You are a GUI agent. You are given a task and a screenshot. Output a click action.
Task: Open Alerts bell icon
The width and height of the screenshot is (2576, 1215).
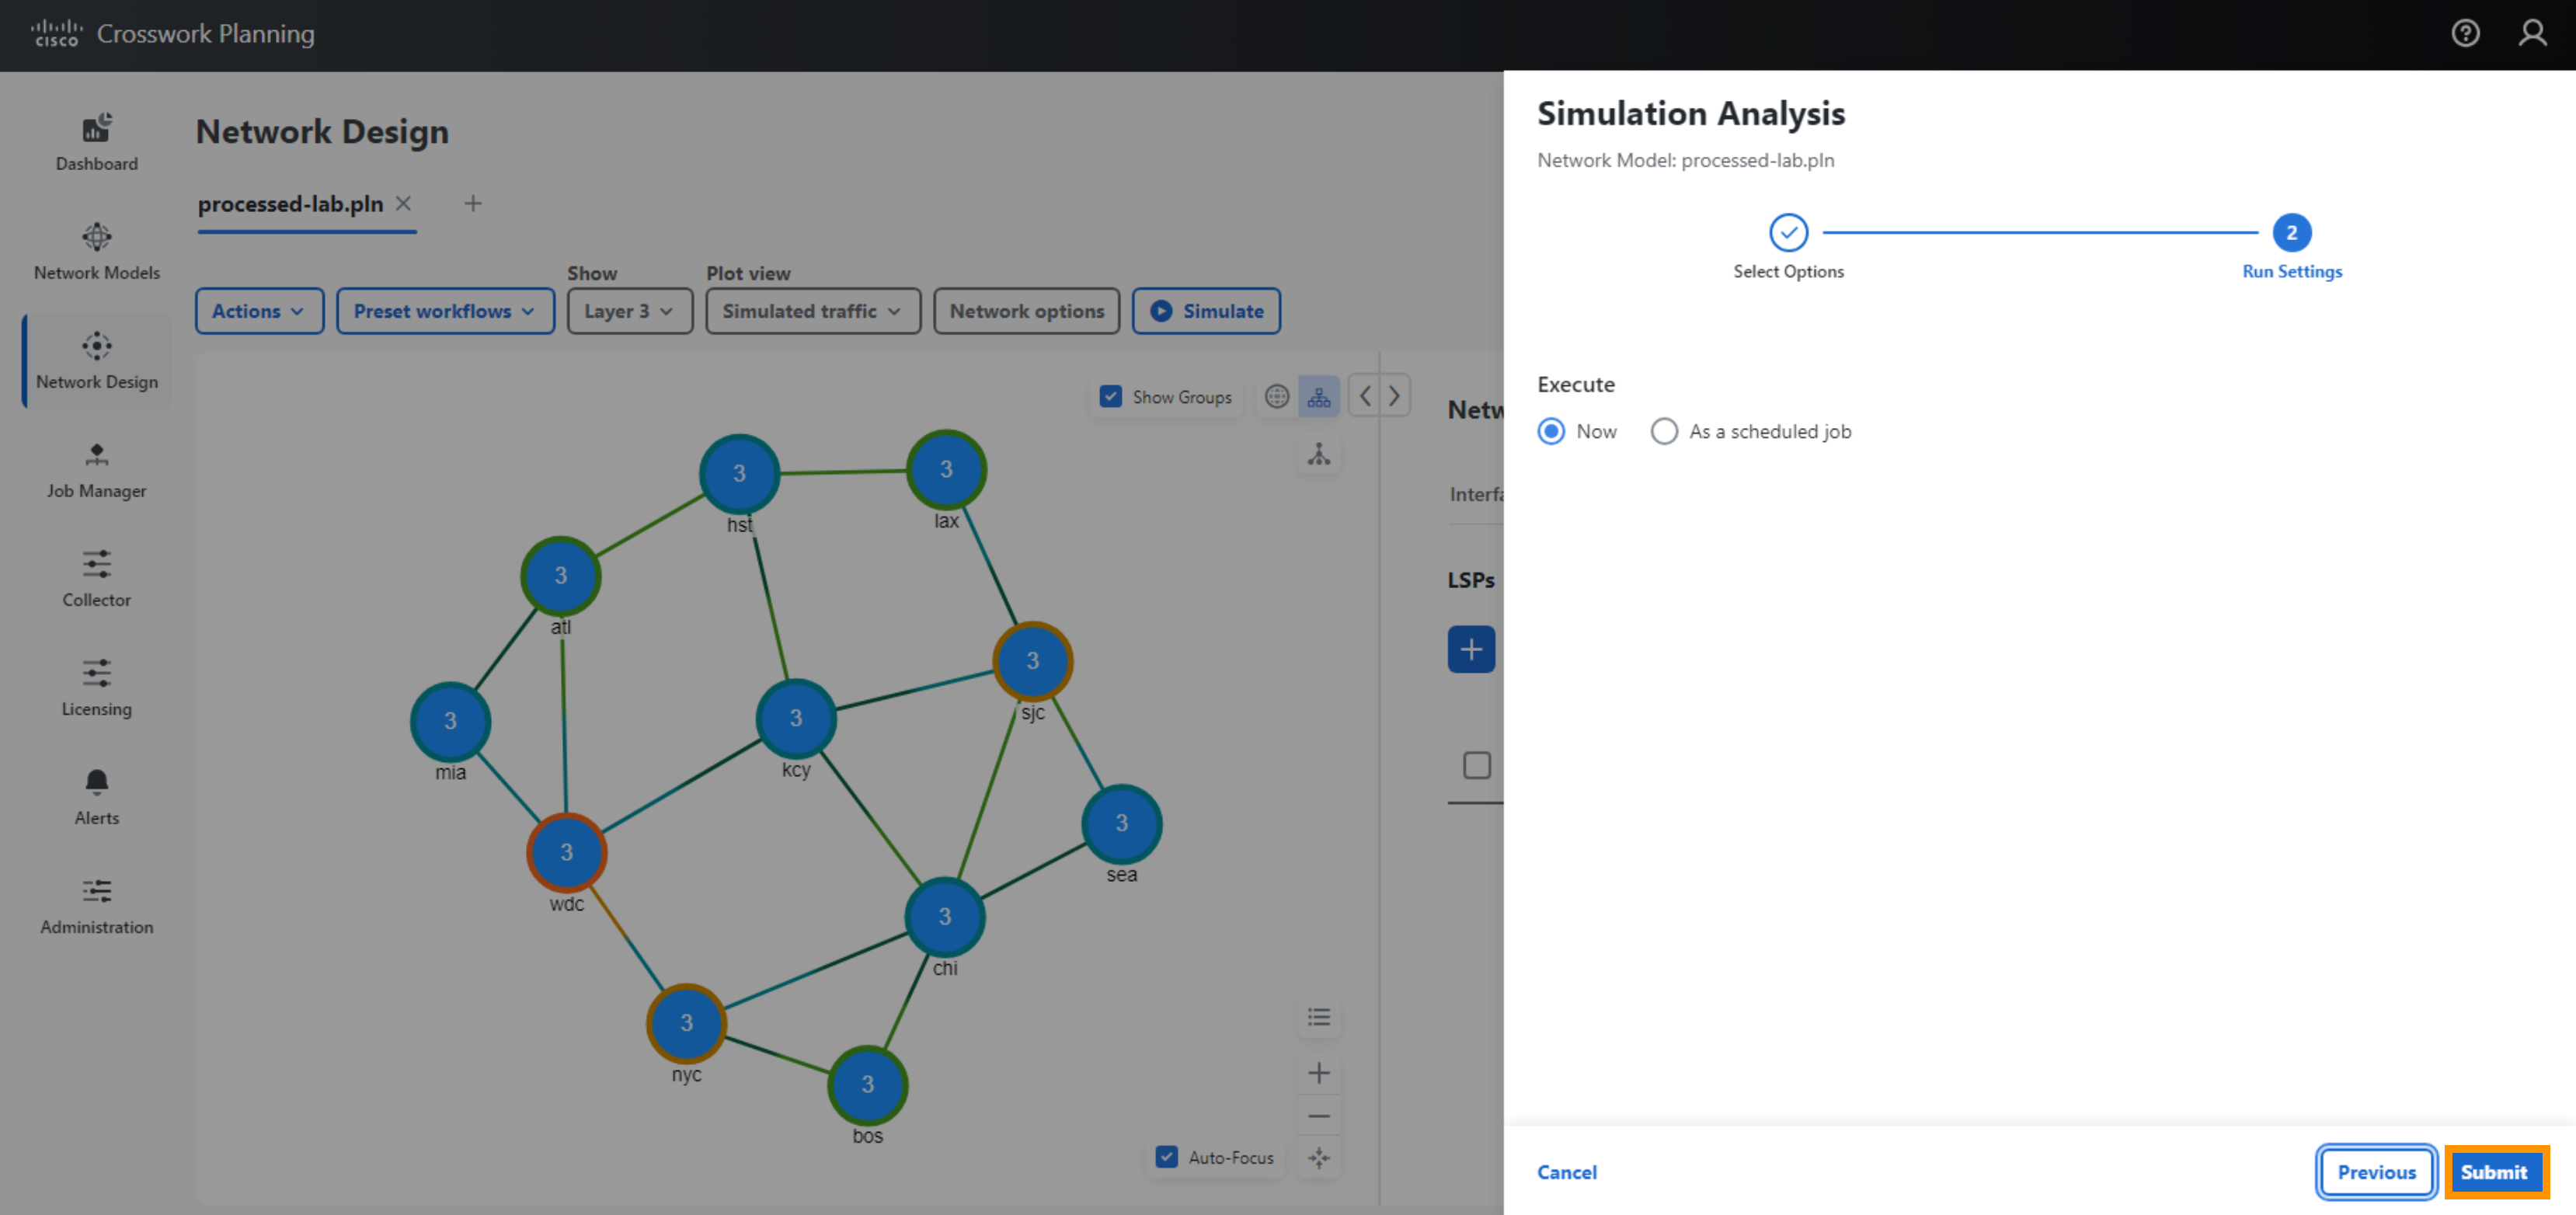[x=97, y=781]
